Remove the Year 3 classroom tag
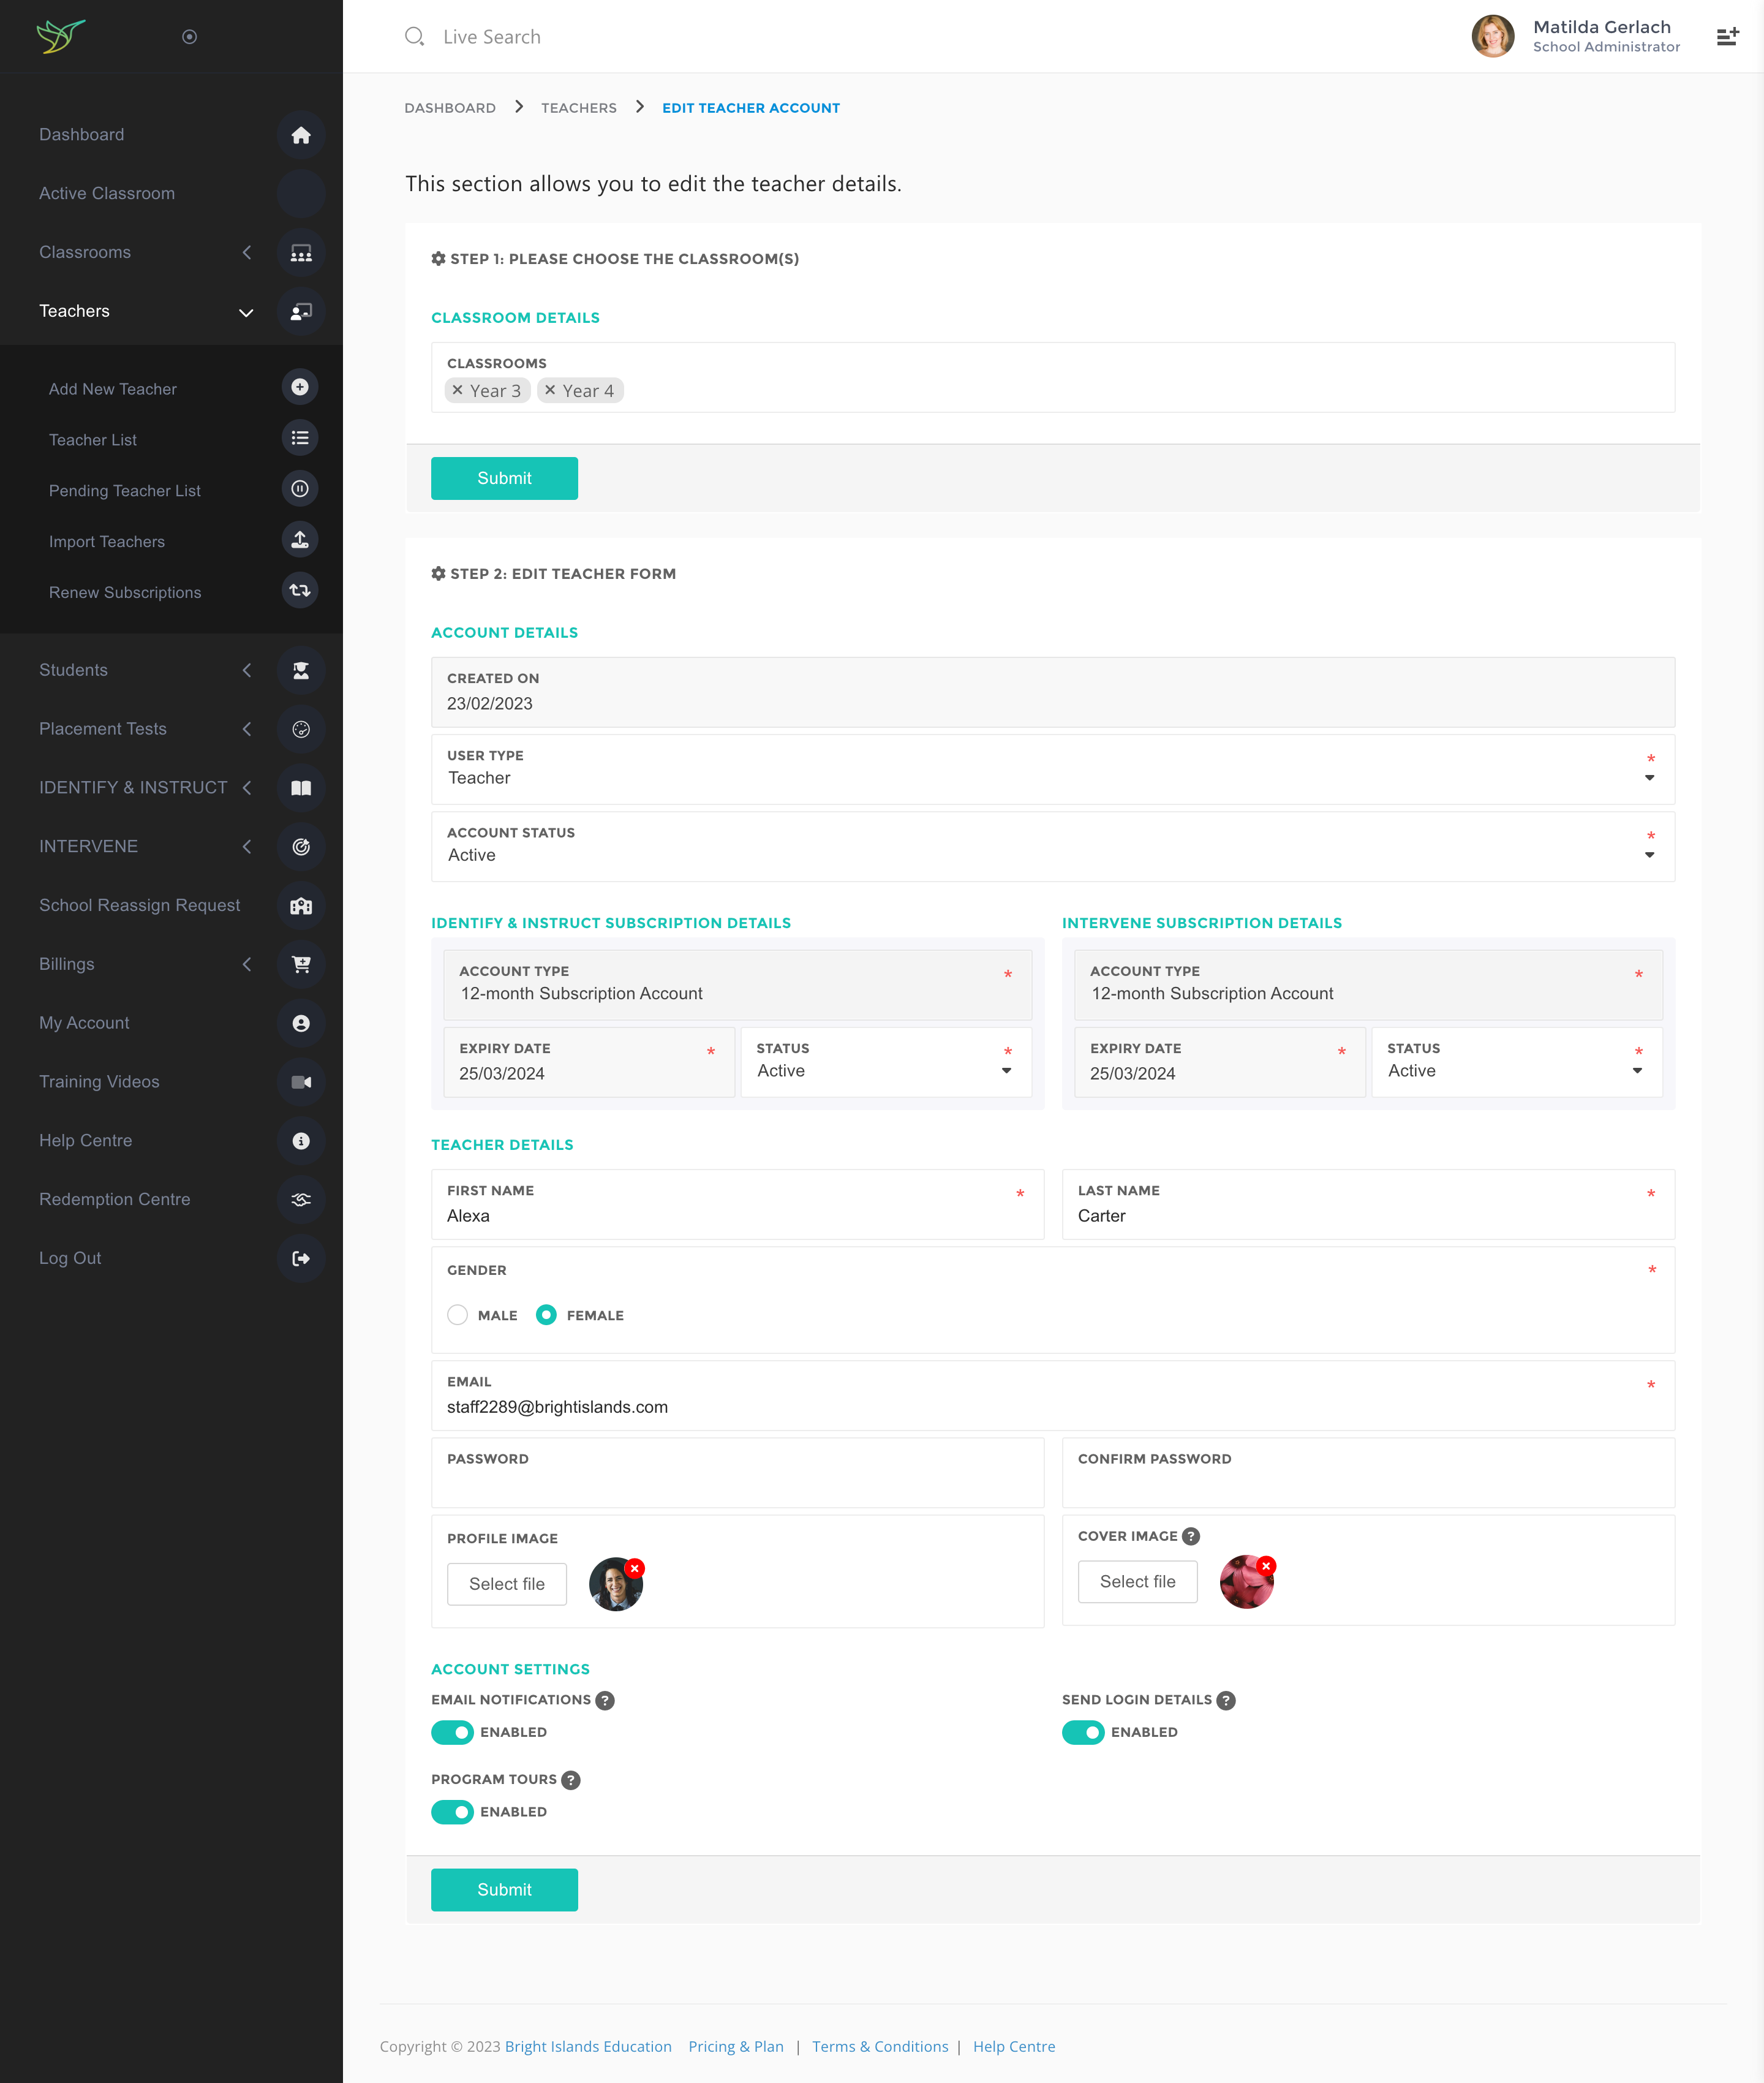 click(458, 390)
